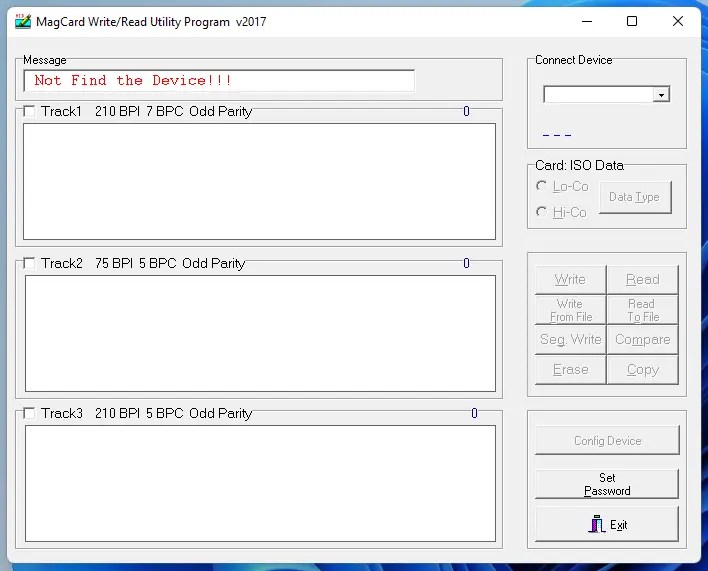Click the Copy button
The height and width of the screenshot is (571, 708).
click(643, 370)
